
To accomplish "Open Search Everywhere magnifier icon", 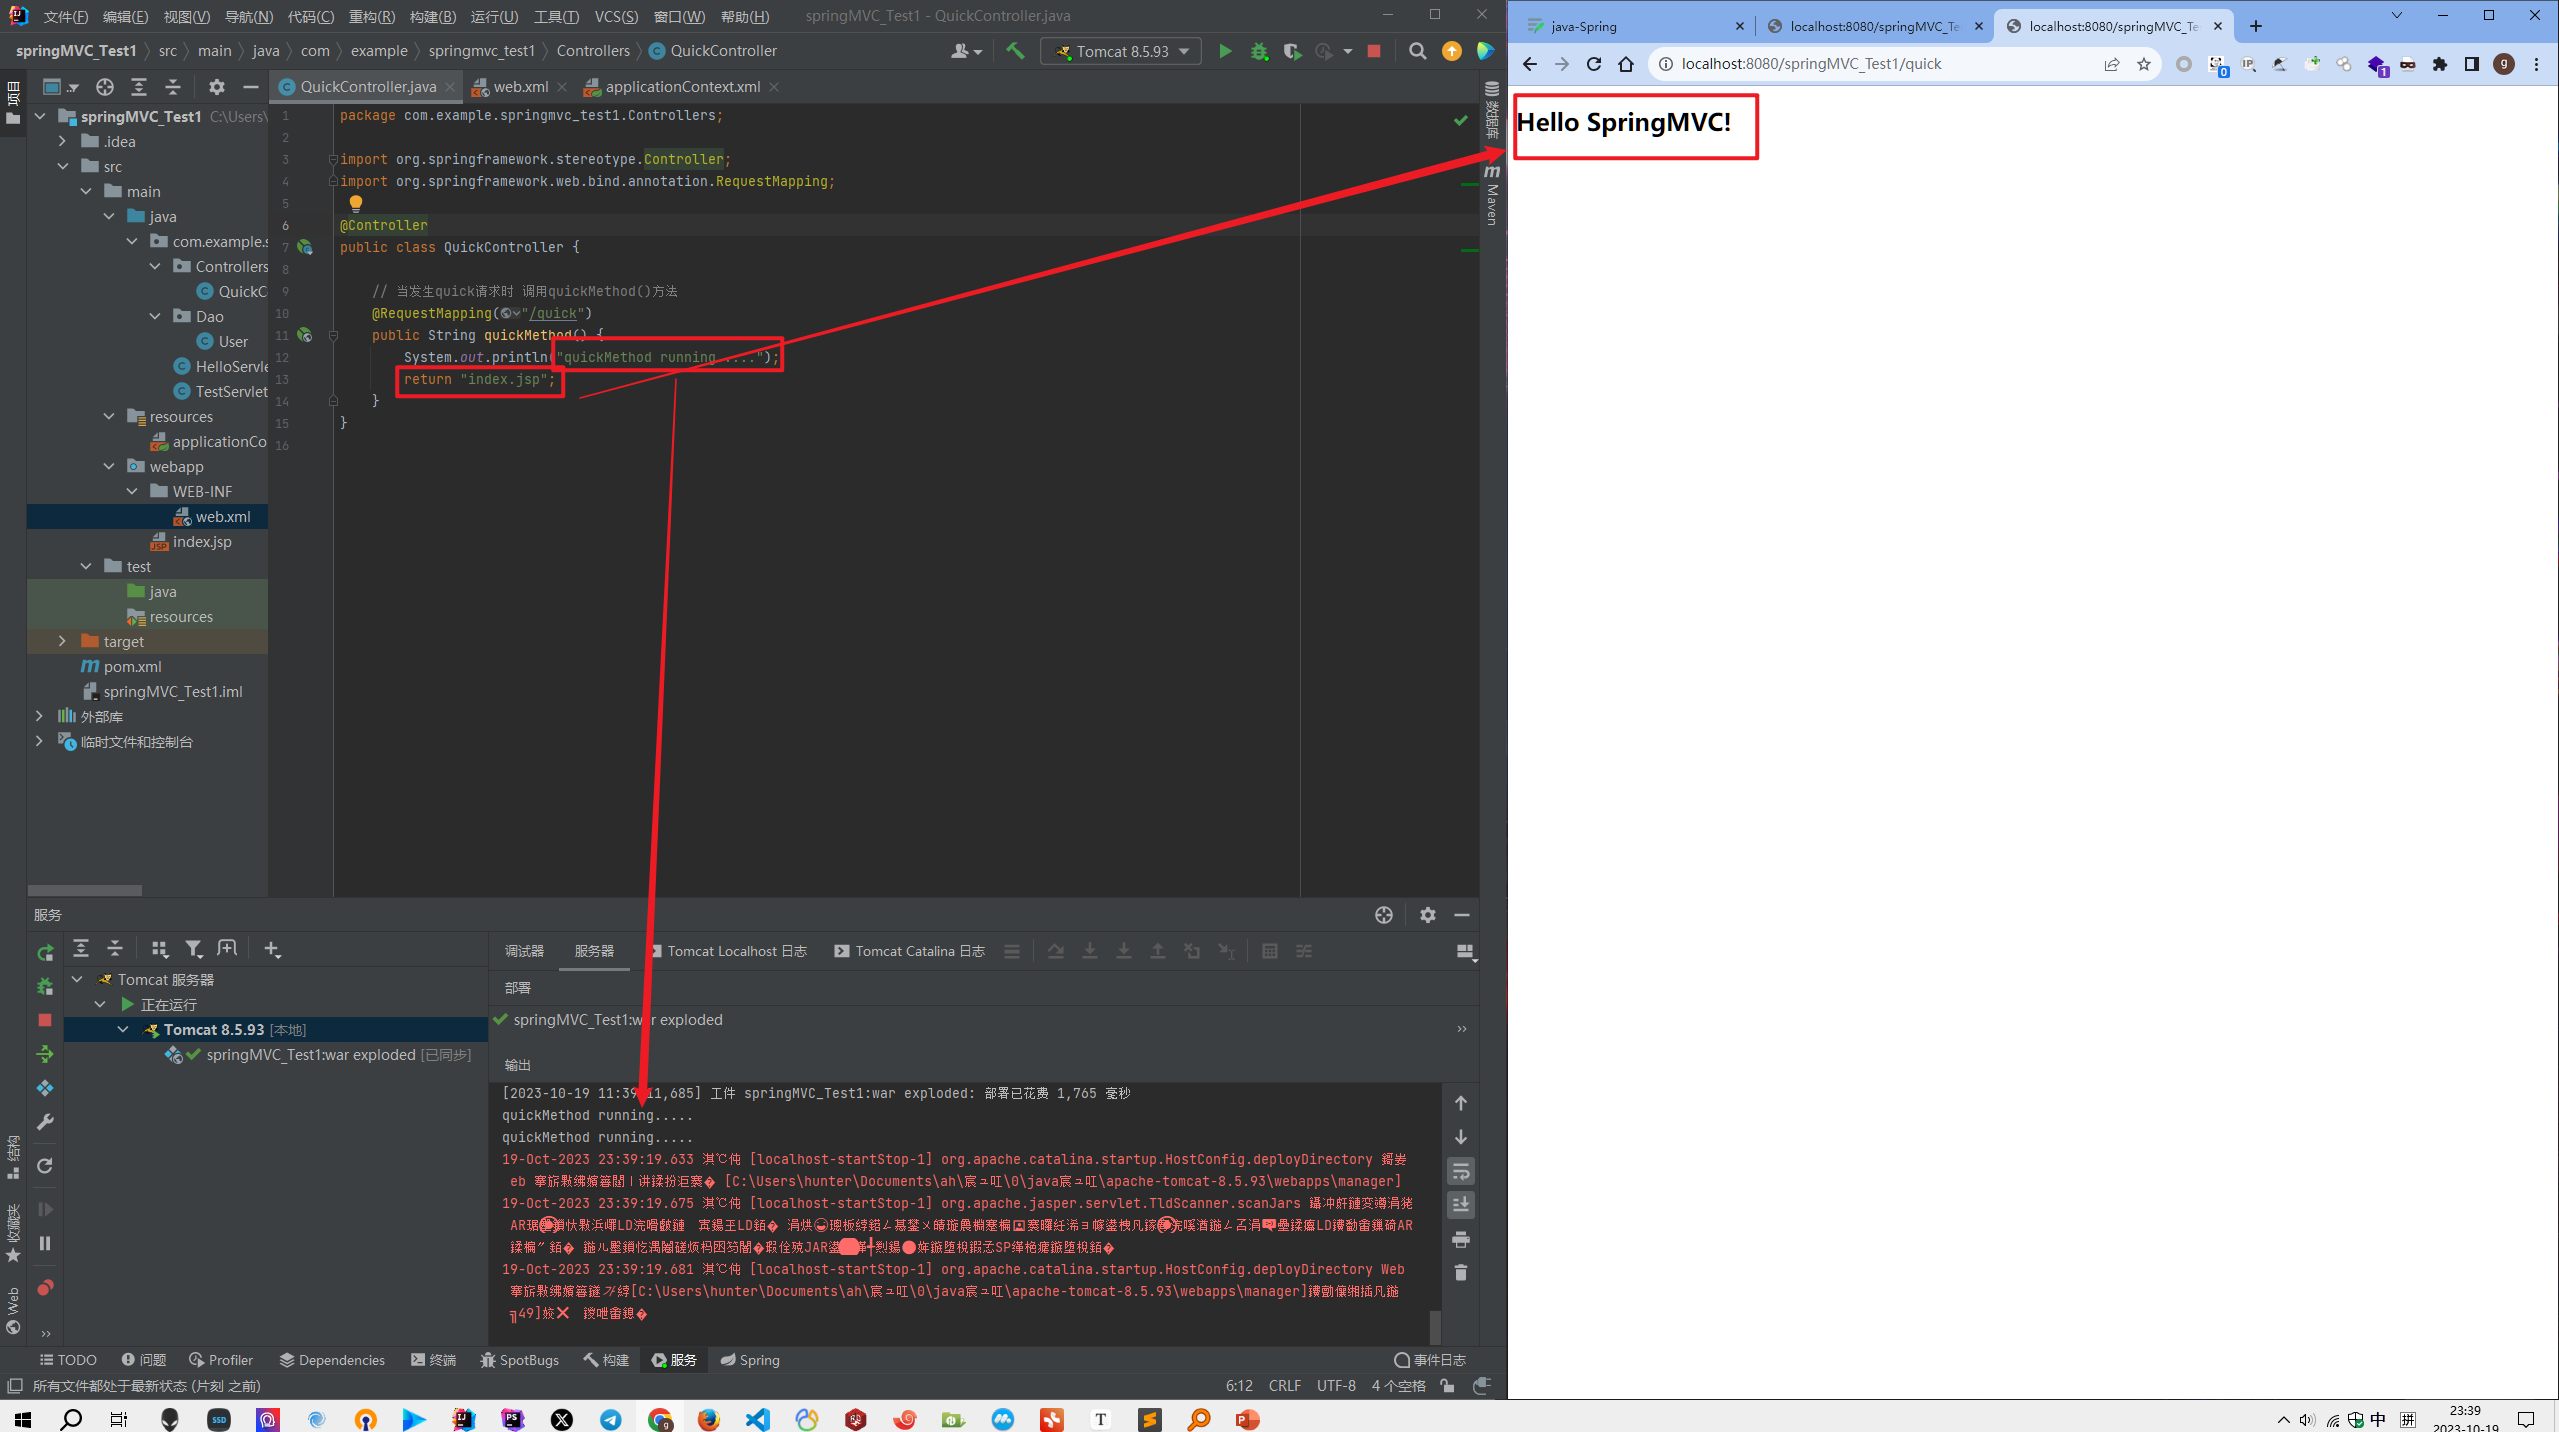I will pos(1416,51).
